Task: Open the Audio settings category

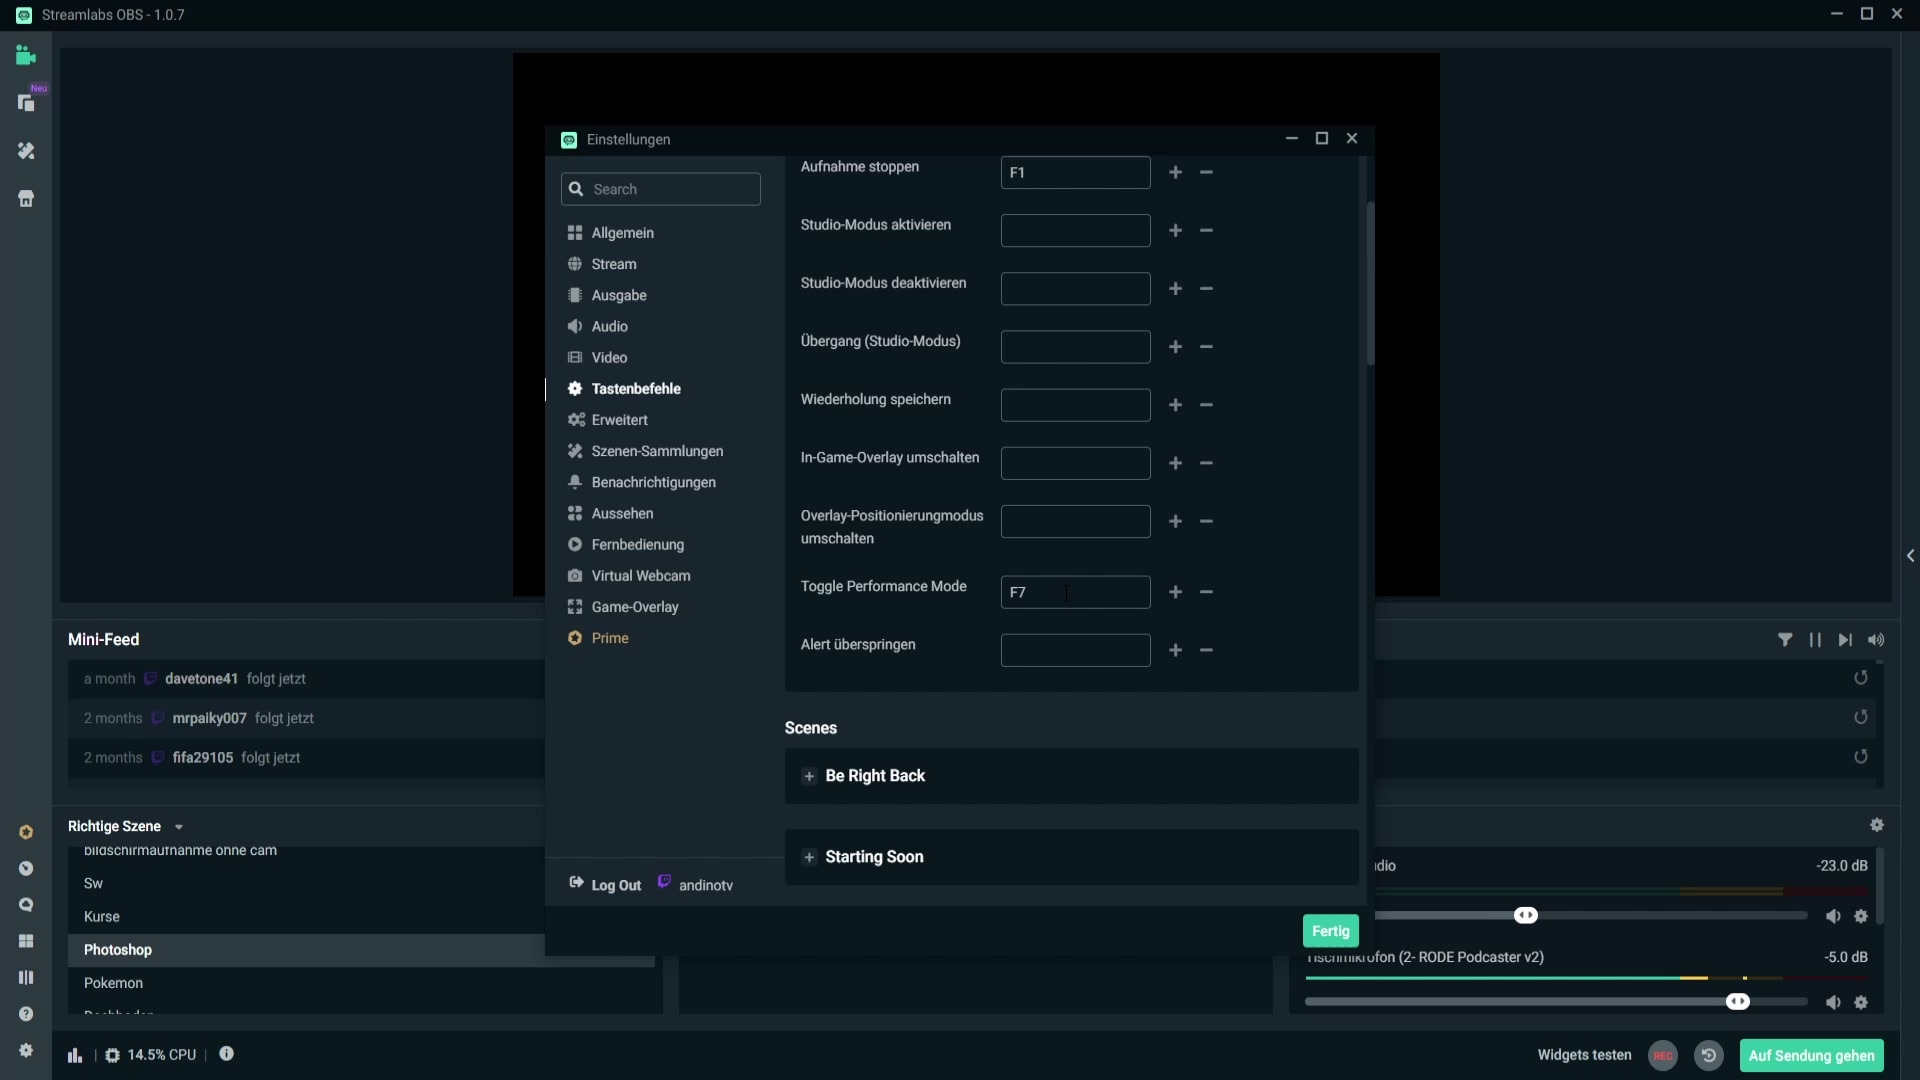Action: [x=609, y=327]
